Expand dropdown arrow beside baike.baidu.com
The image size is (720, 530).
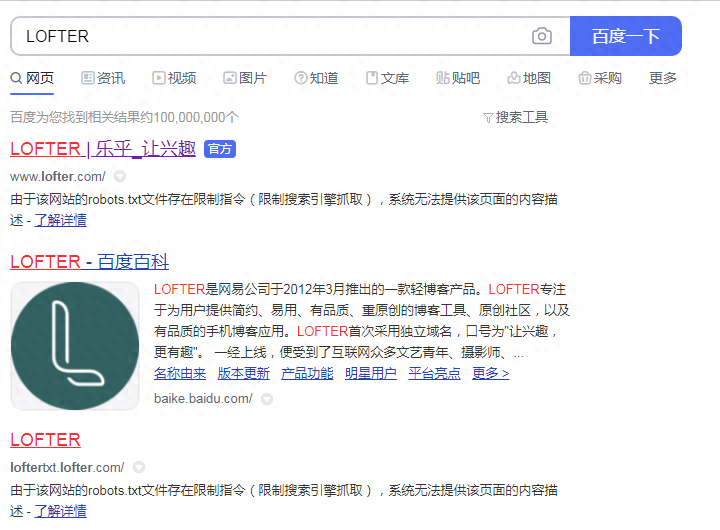coord(267,399)
